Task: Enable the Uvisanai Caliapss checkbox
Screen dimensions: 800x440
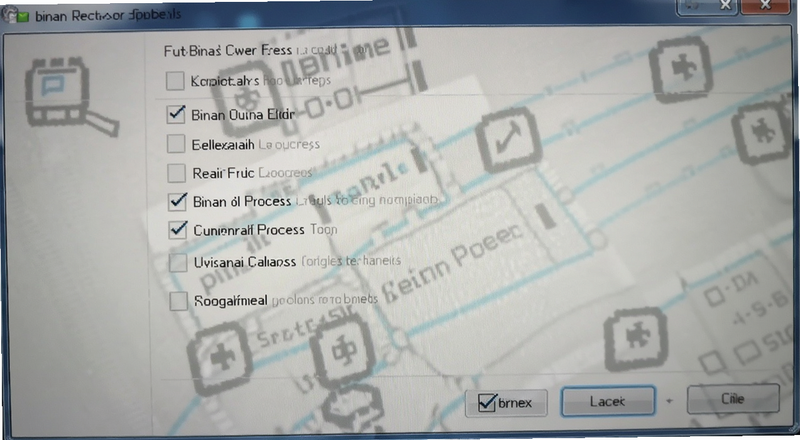Action: pyautogui.click(x=178, y=263)
